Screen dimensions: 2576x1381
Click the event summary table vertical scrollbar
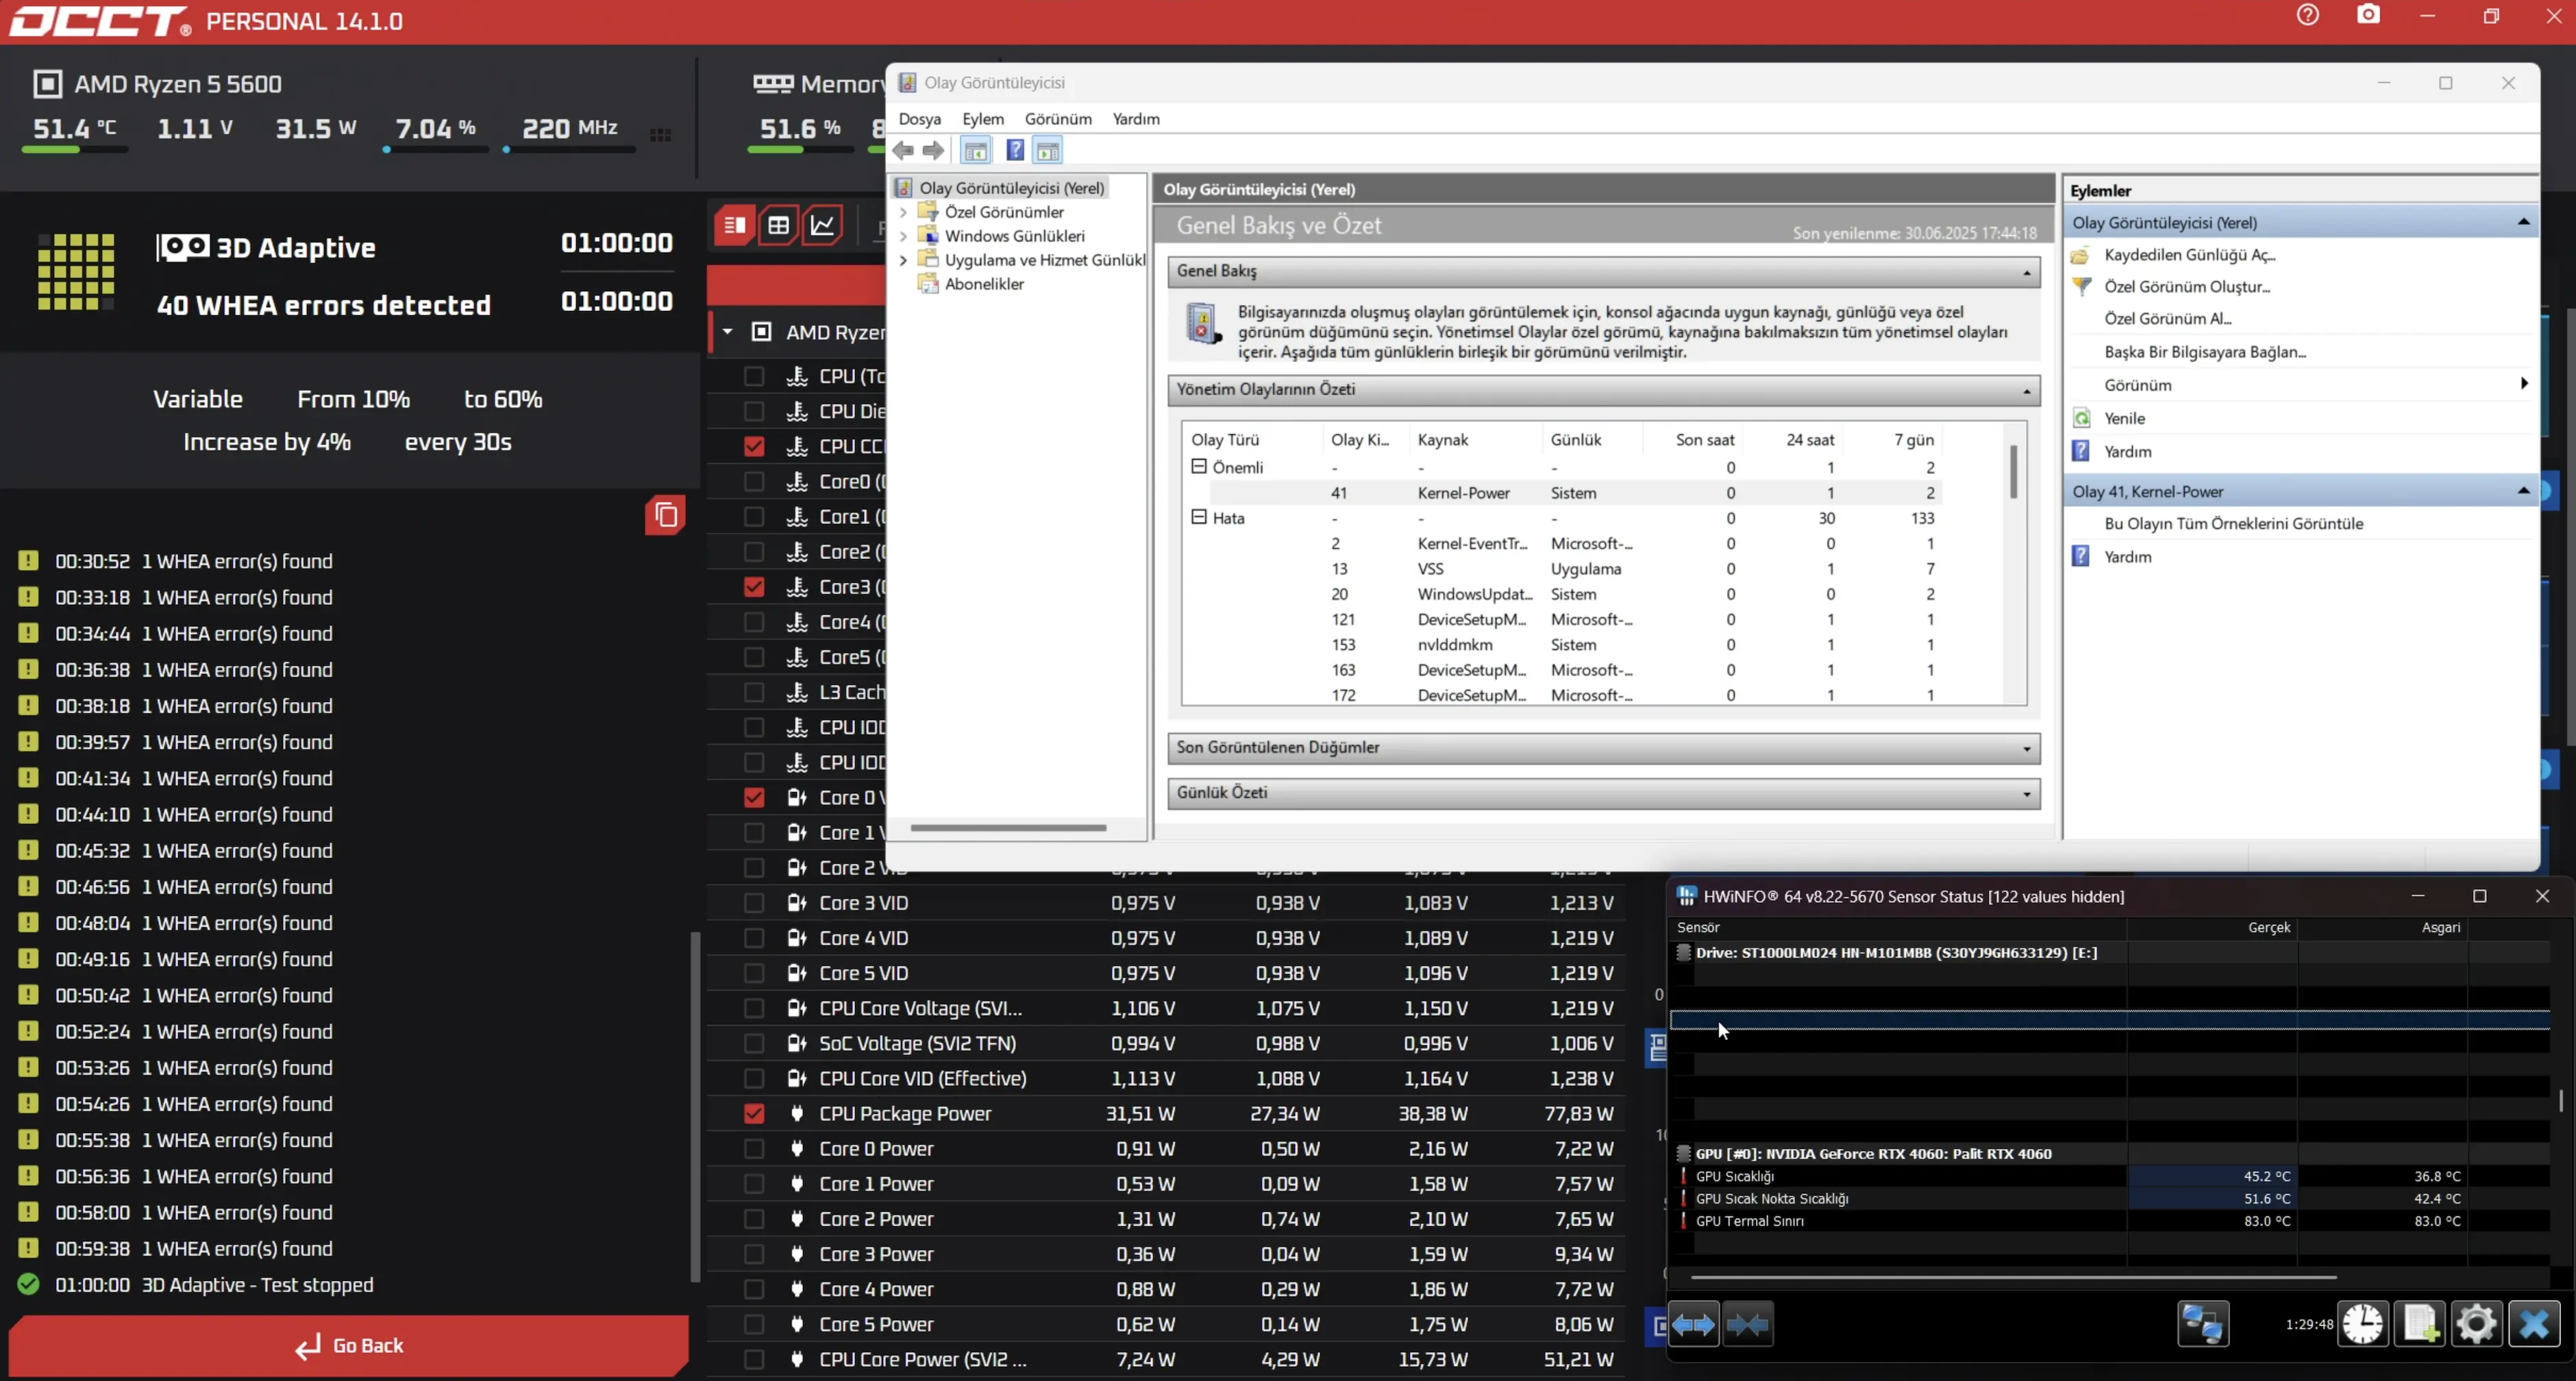[2013, 472]
